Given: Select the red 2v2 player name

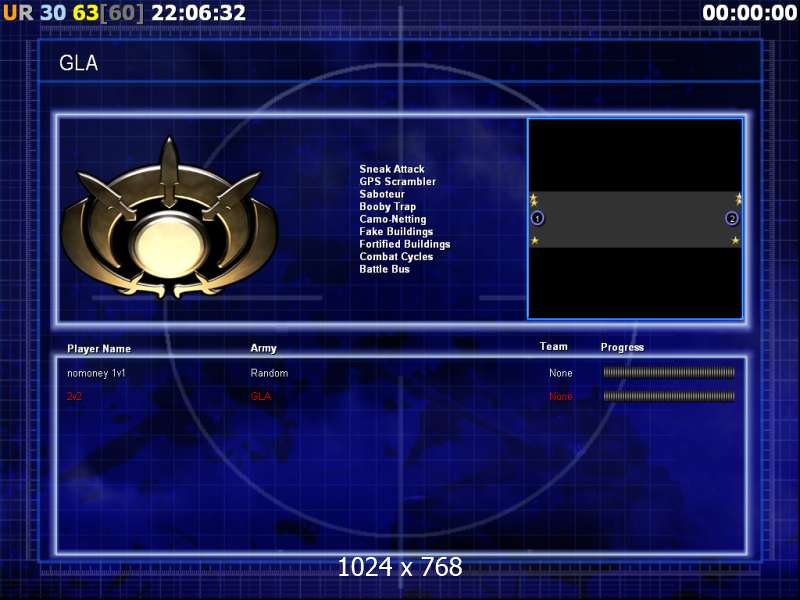Looking at the screenshot, I should [x=74, y=396].
